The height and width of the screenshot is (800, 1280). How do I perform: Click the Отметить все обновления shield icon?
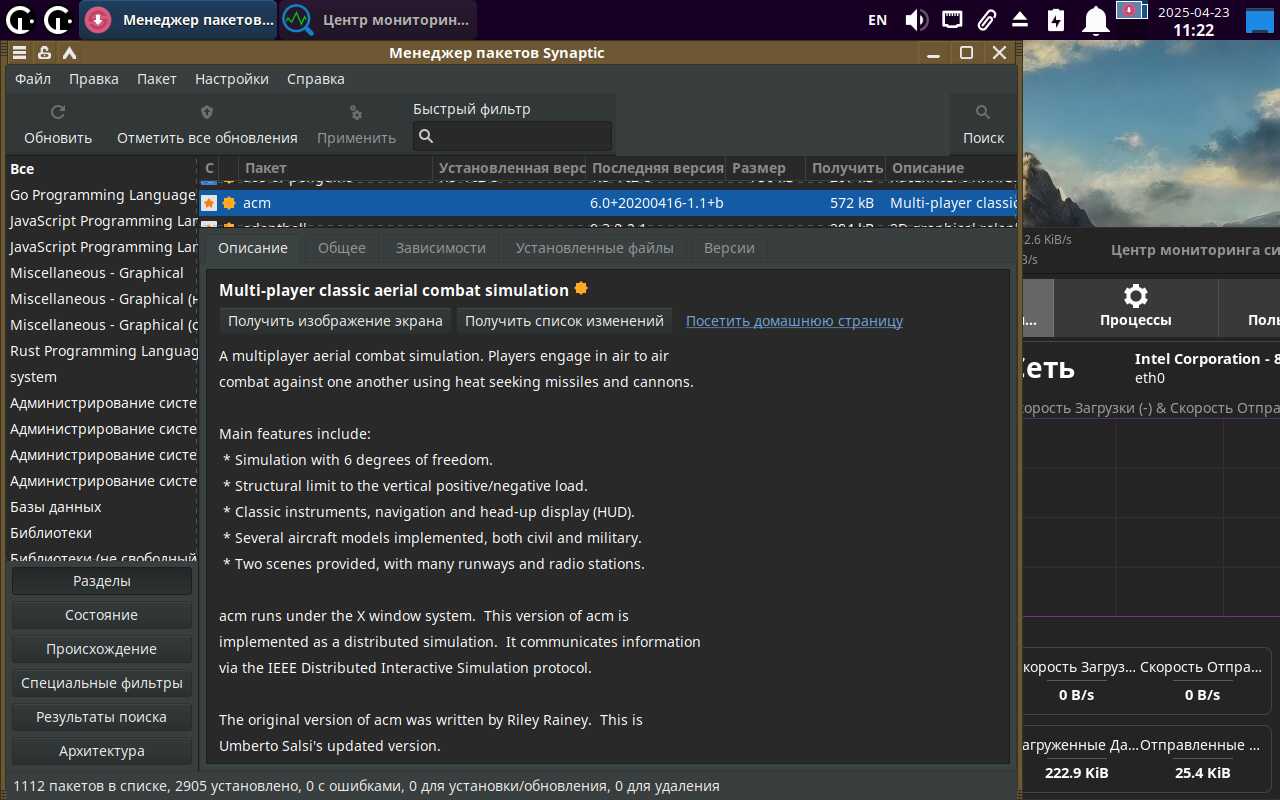click(x=207, y=113)
